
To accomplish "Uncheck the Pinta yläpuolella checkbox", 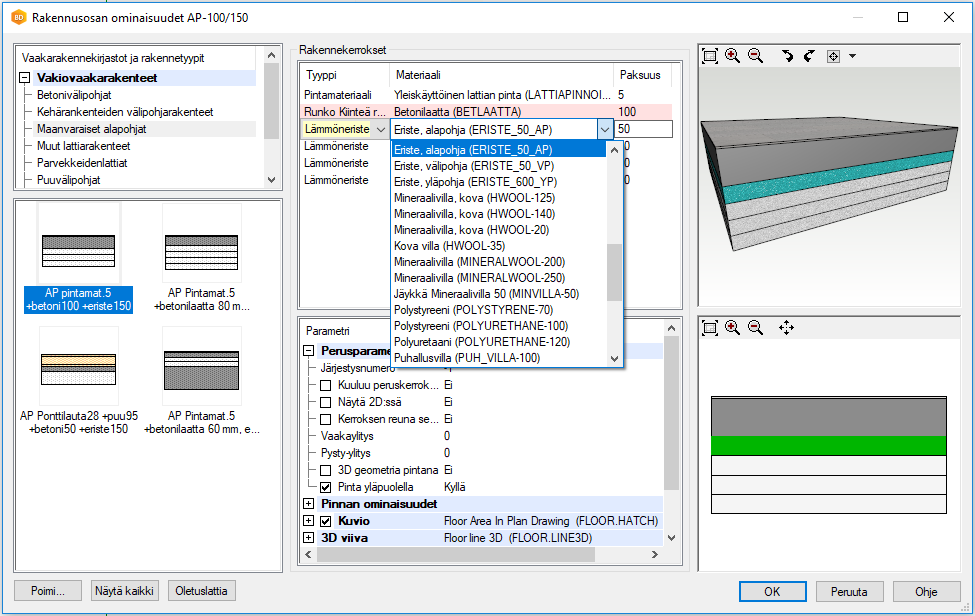I will click(x=326, y=487).
